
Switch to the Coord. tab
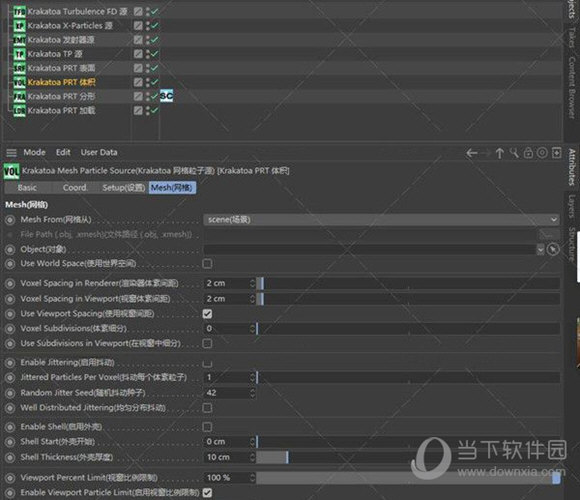click(x=75, y=188)
